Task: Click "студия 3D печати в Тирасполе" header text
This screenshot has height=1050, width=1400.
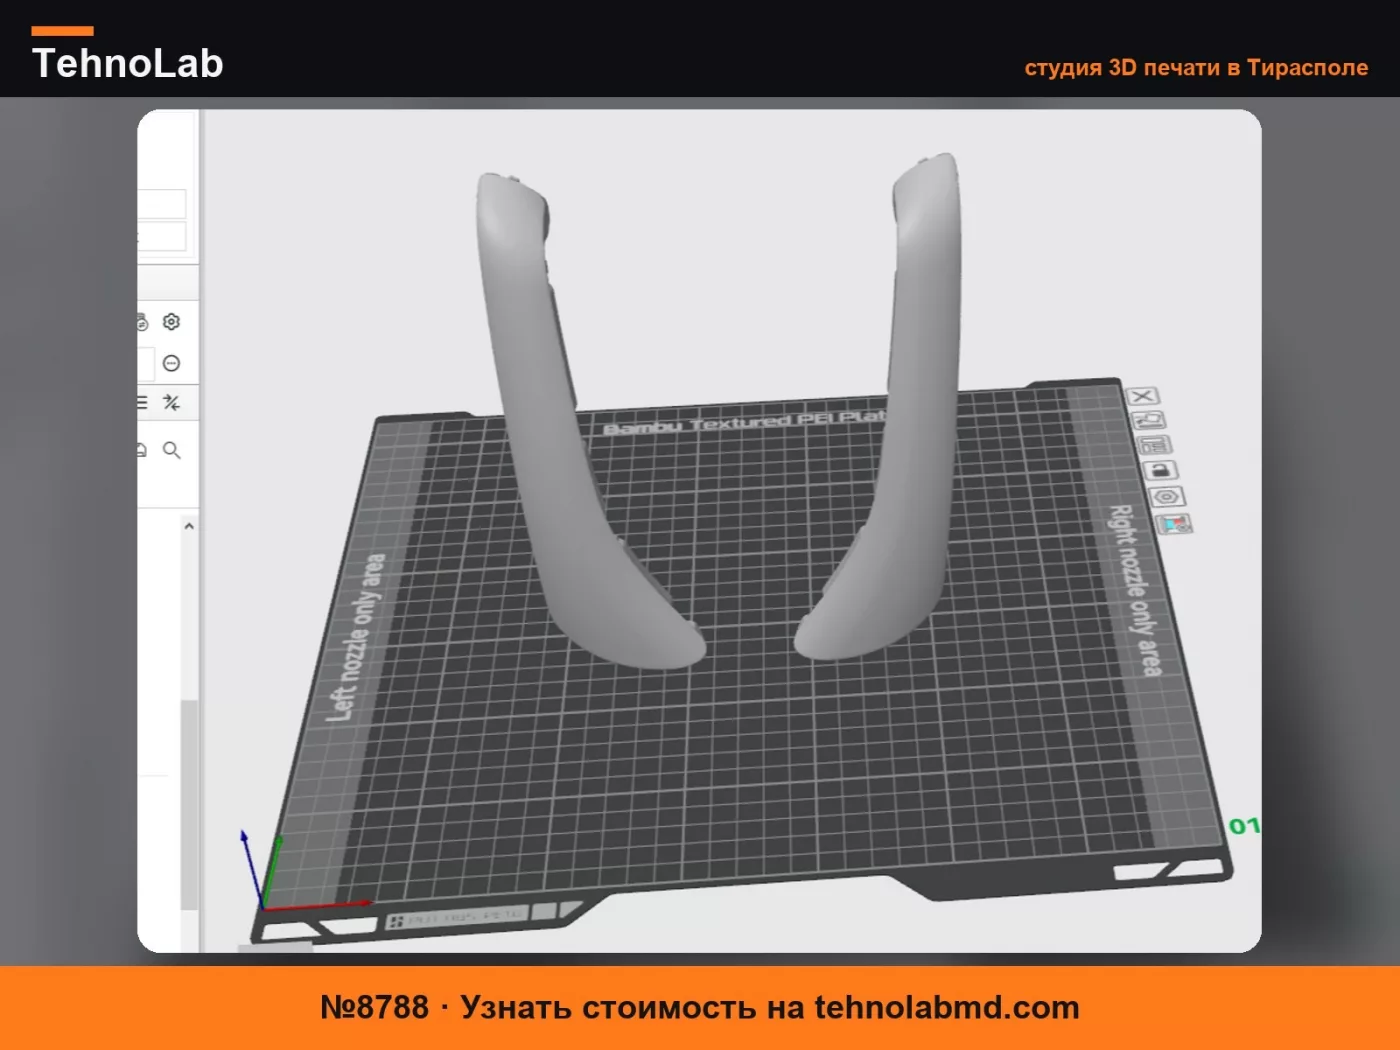Action: coord(1196,68)
